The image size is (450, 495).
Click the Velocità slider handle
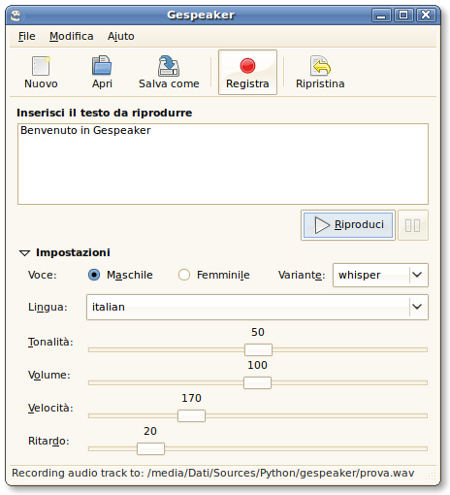coord(191,416)
